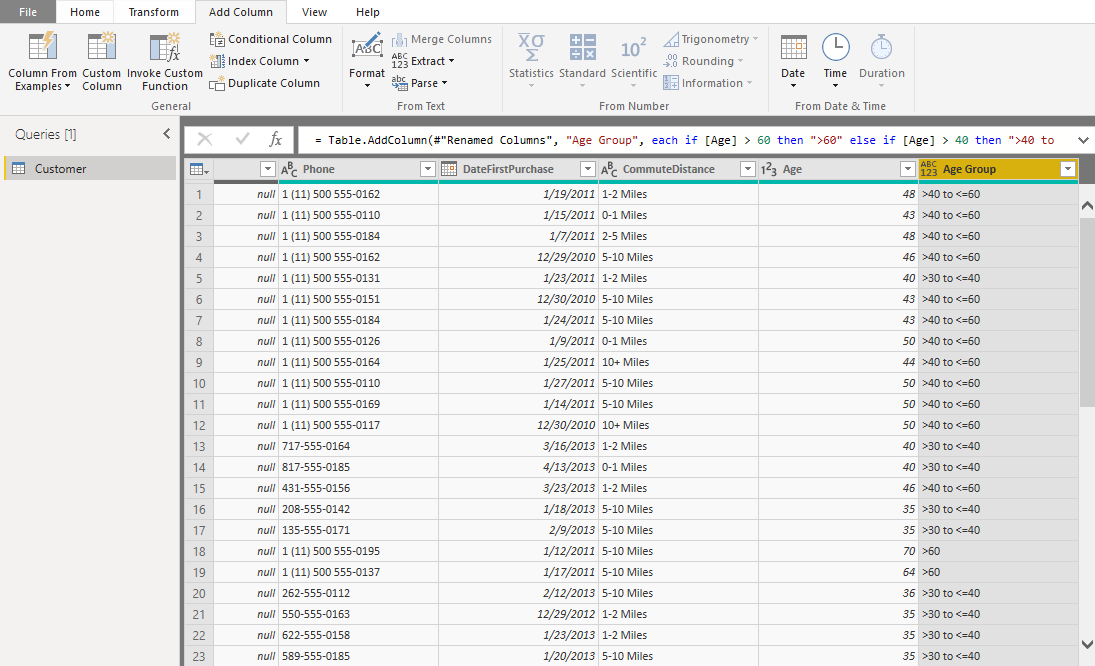Select Invoke Custom Function
Image resolution: width=1095 pixels, height=666 pixels.
point(165,61)
